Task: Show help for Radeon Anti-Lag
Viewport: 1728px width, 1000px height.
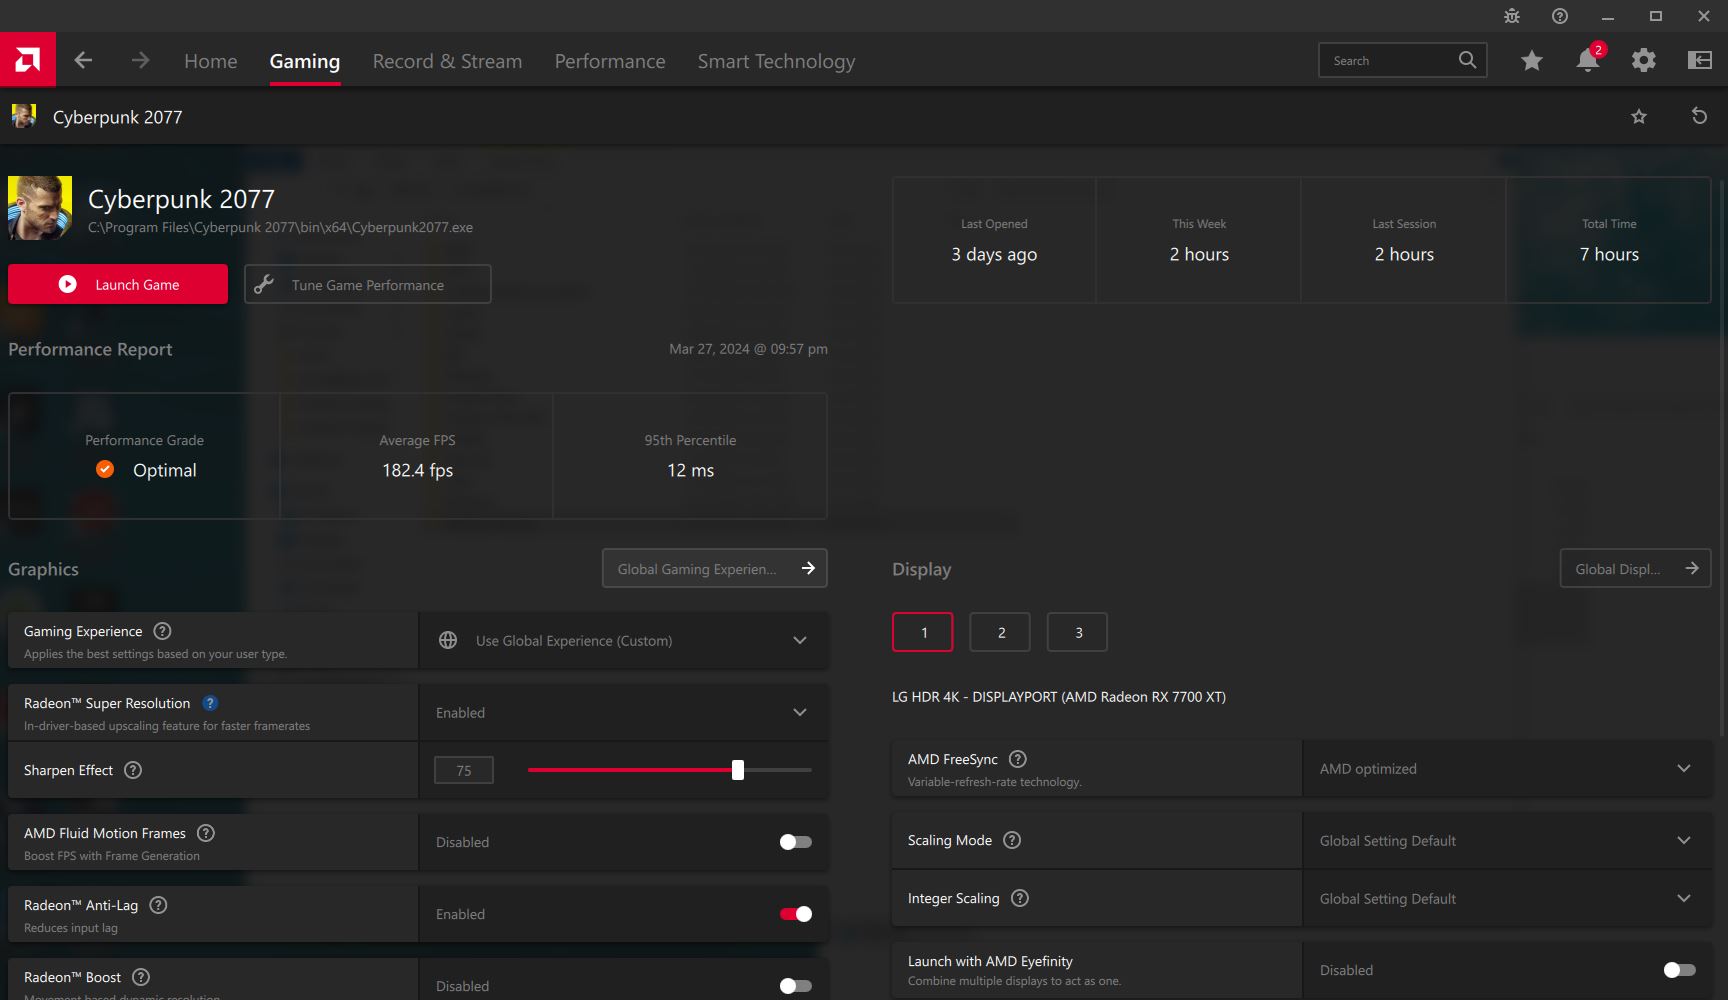Action: pyautogui.click(x=158, y=905)
